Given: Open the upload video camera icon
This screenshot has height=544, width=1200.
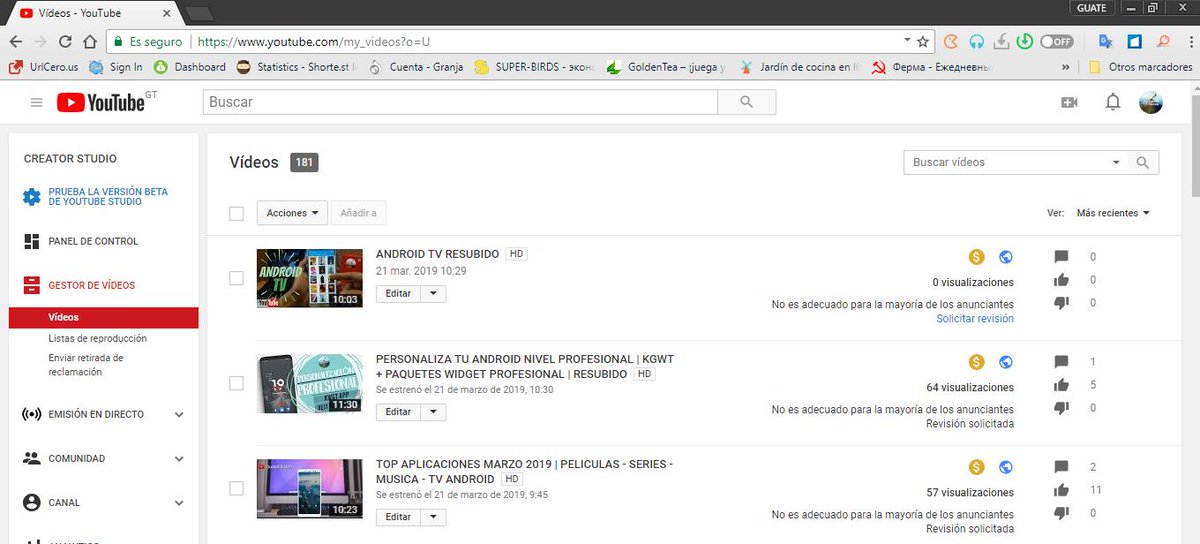Looking at the screenshot, I should (x=1070, y=102).
